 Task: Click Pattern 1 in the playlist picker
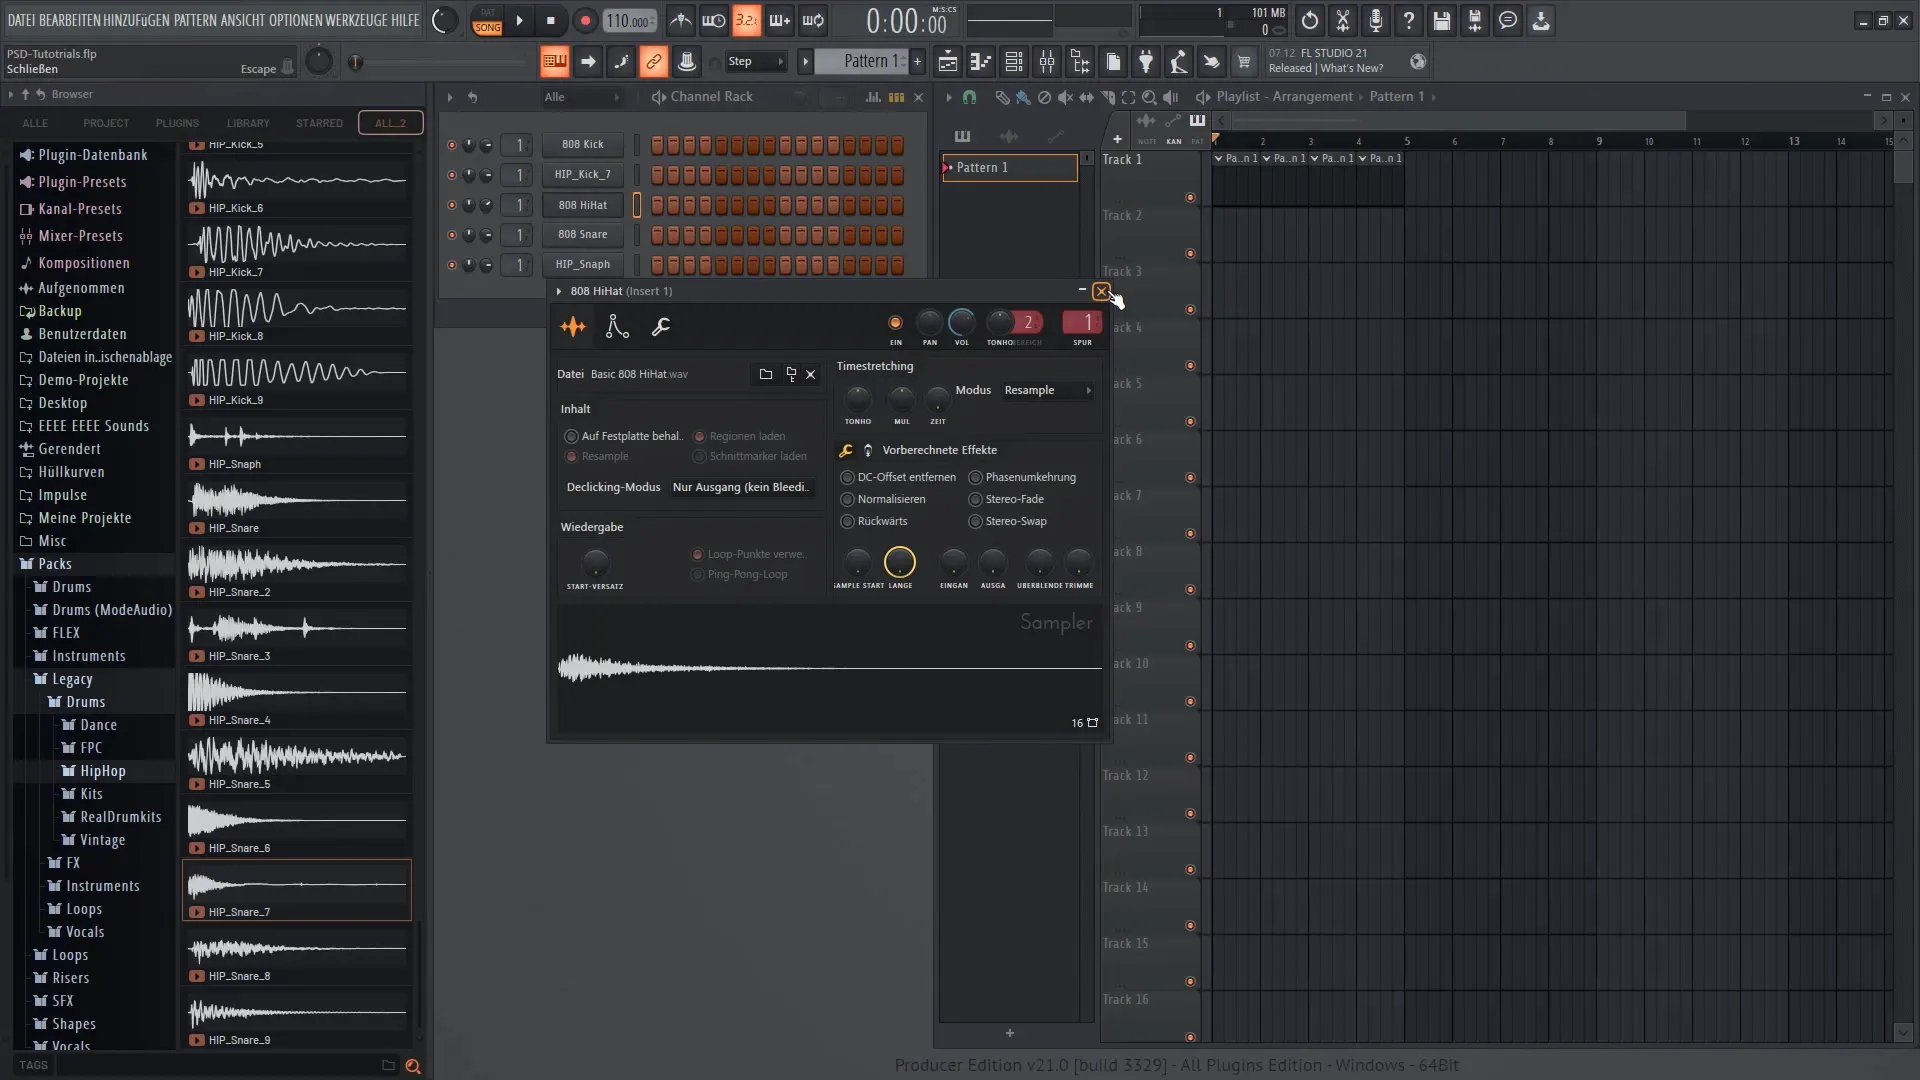(x=1010, y=167)
